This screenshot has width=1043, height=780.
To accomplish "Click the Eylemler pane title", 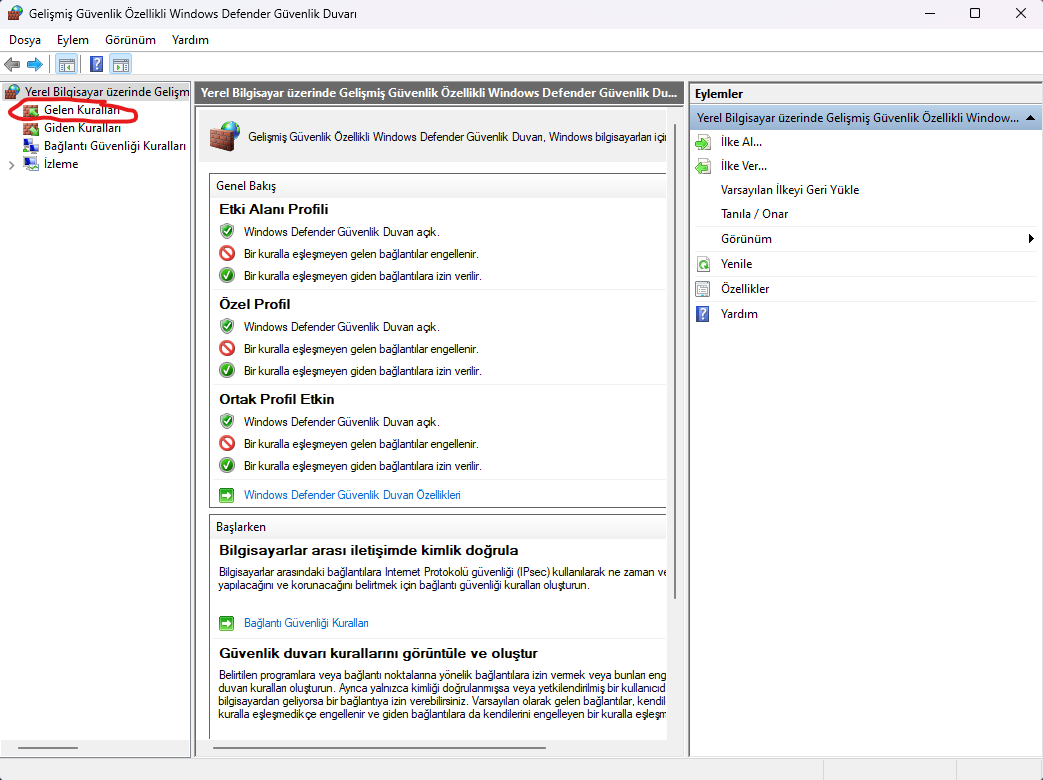I will click(x=719, y=94).
